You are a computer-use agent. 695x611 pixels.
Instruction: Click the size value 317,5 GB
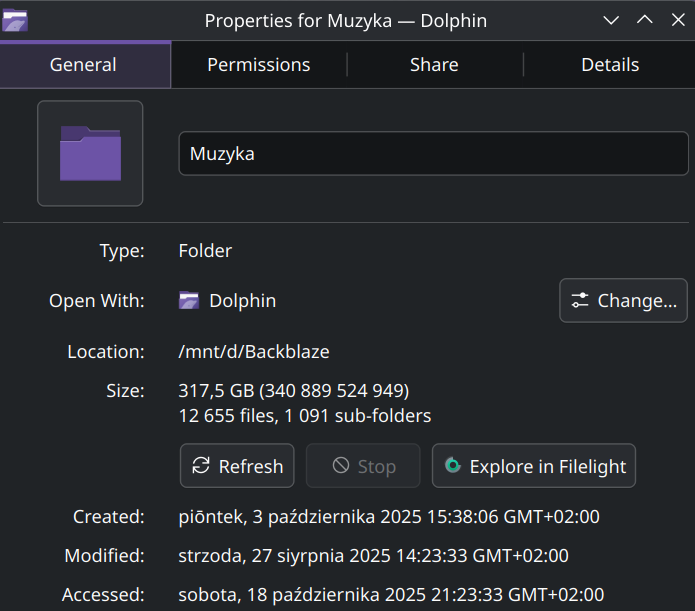pyautogui.click(x=216, y=391)
